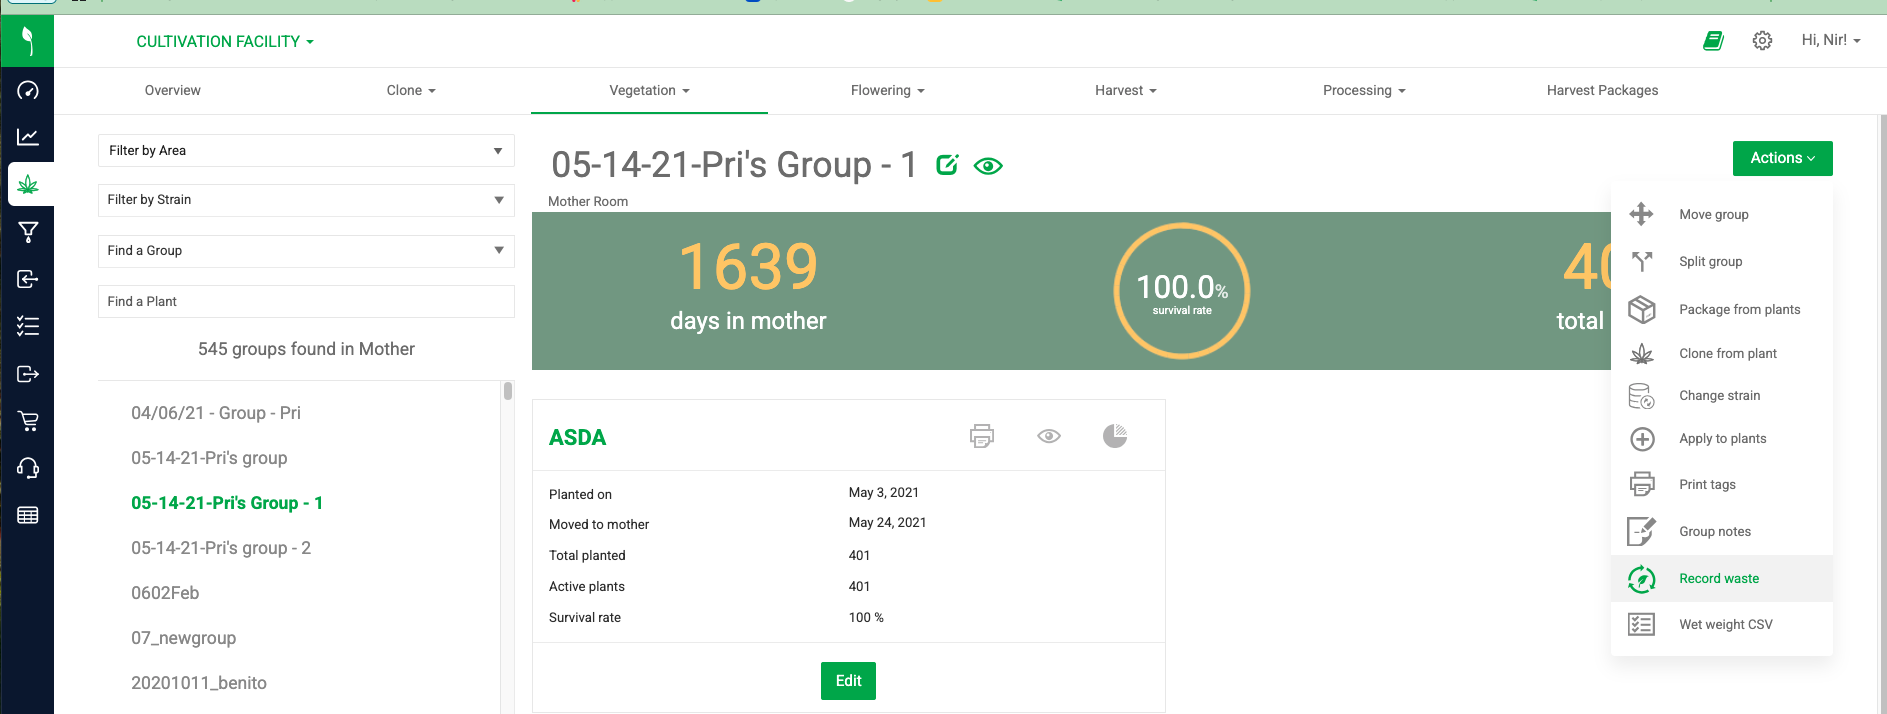
Task: Click the green book guide icon
Action: click(1713, 41)
